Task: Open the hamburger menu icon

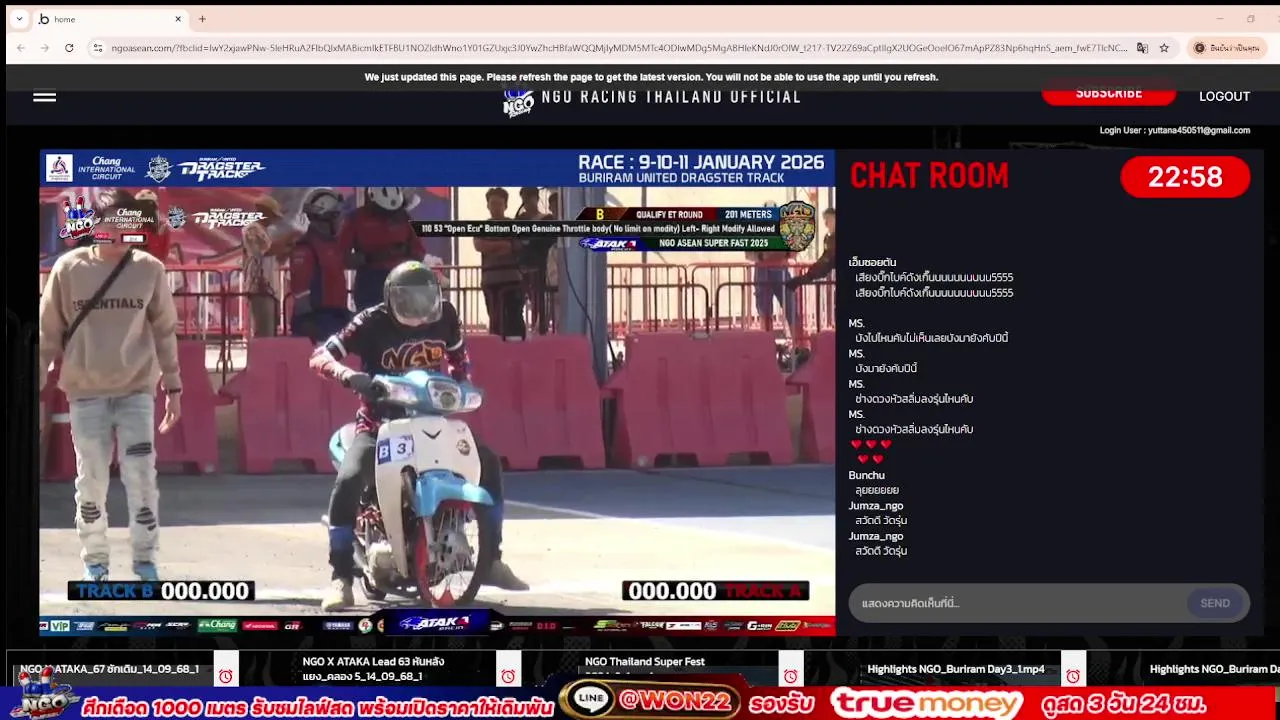Action: tap(44, 97)
